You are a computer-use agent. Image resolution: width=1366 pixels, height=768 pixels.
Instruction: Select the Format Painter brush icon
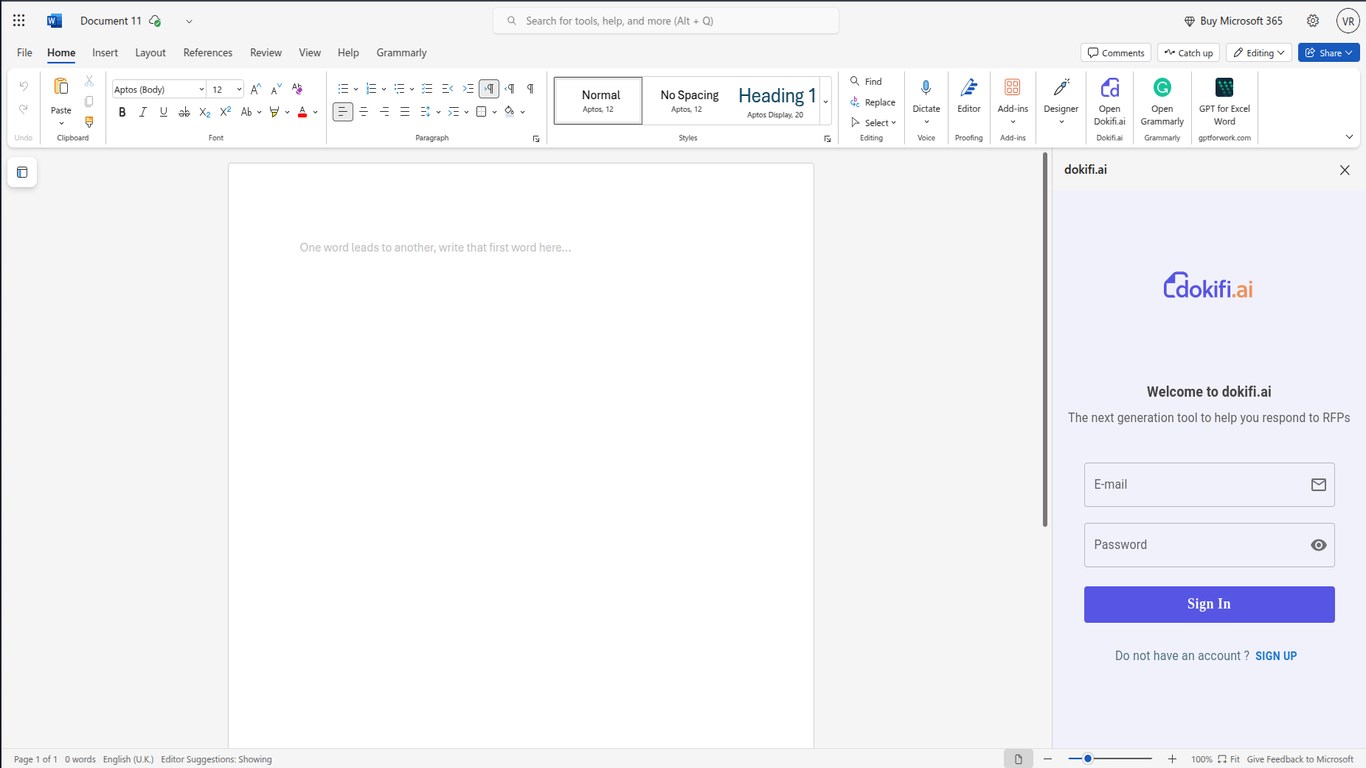click(89, 122)
